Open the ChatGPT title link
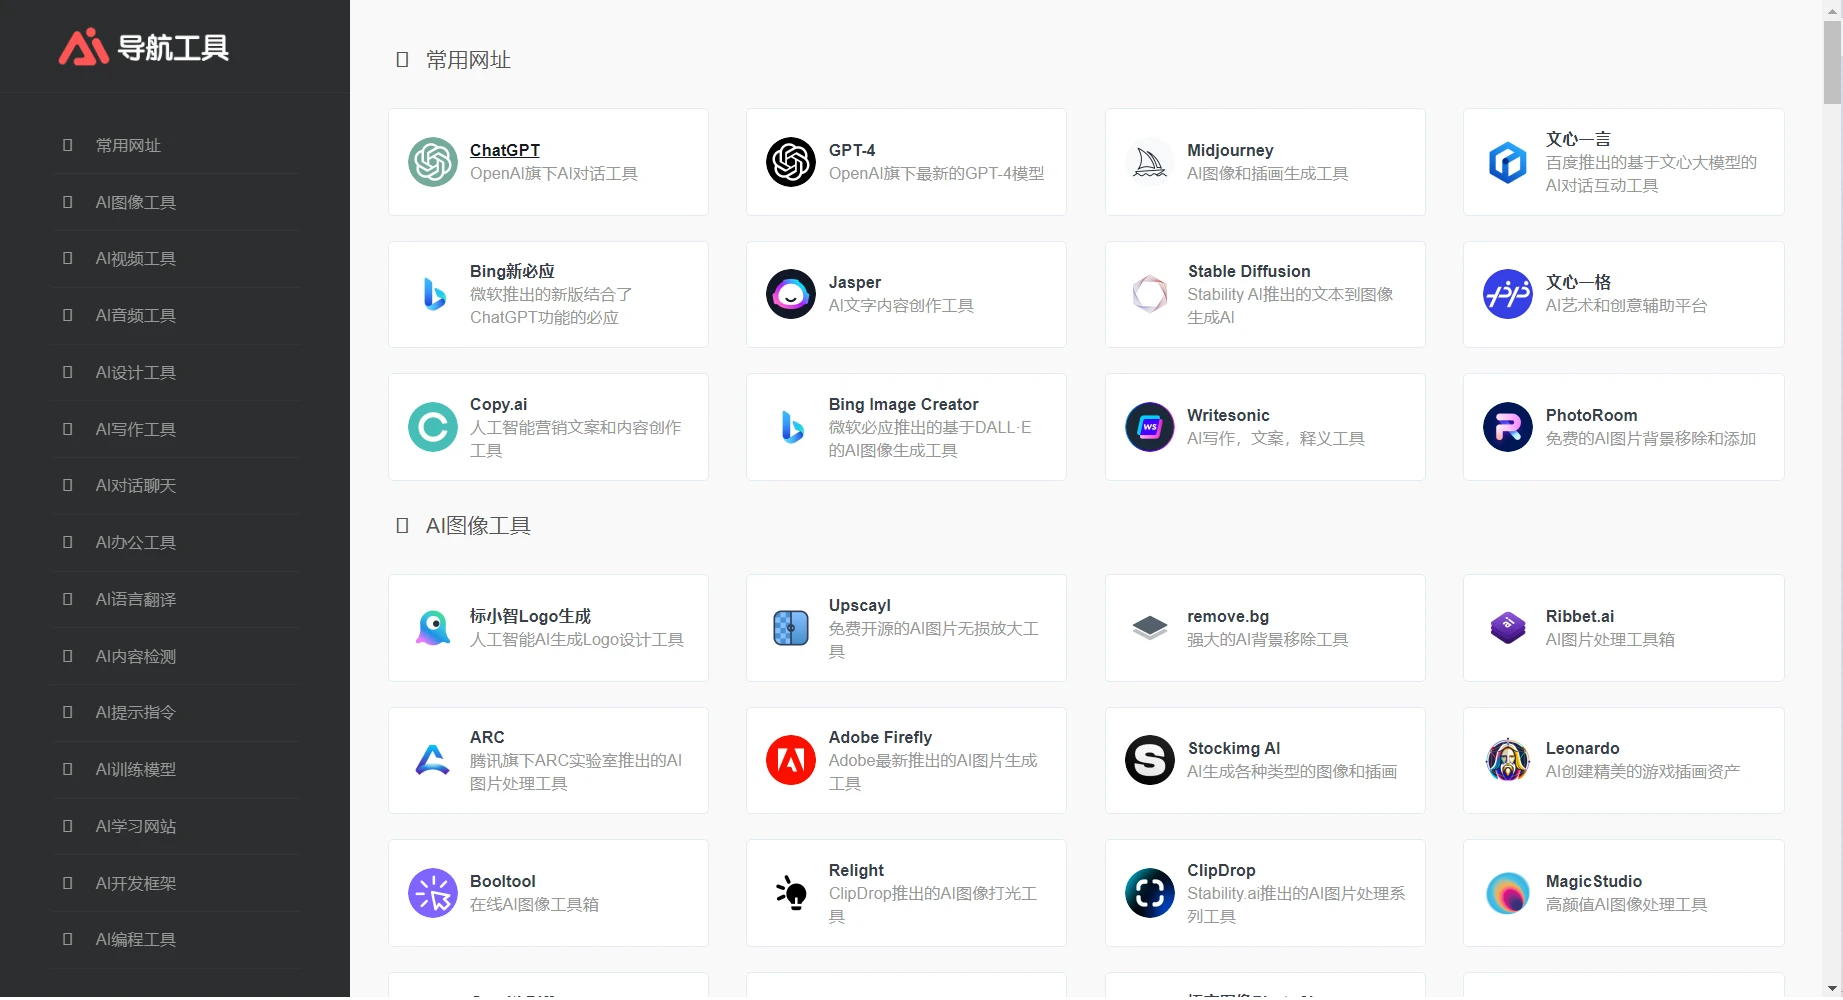The image size is (1843, 1000). (505, 150)
